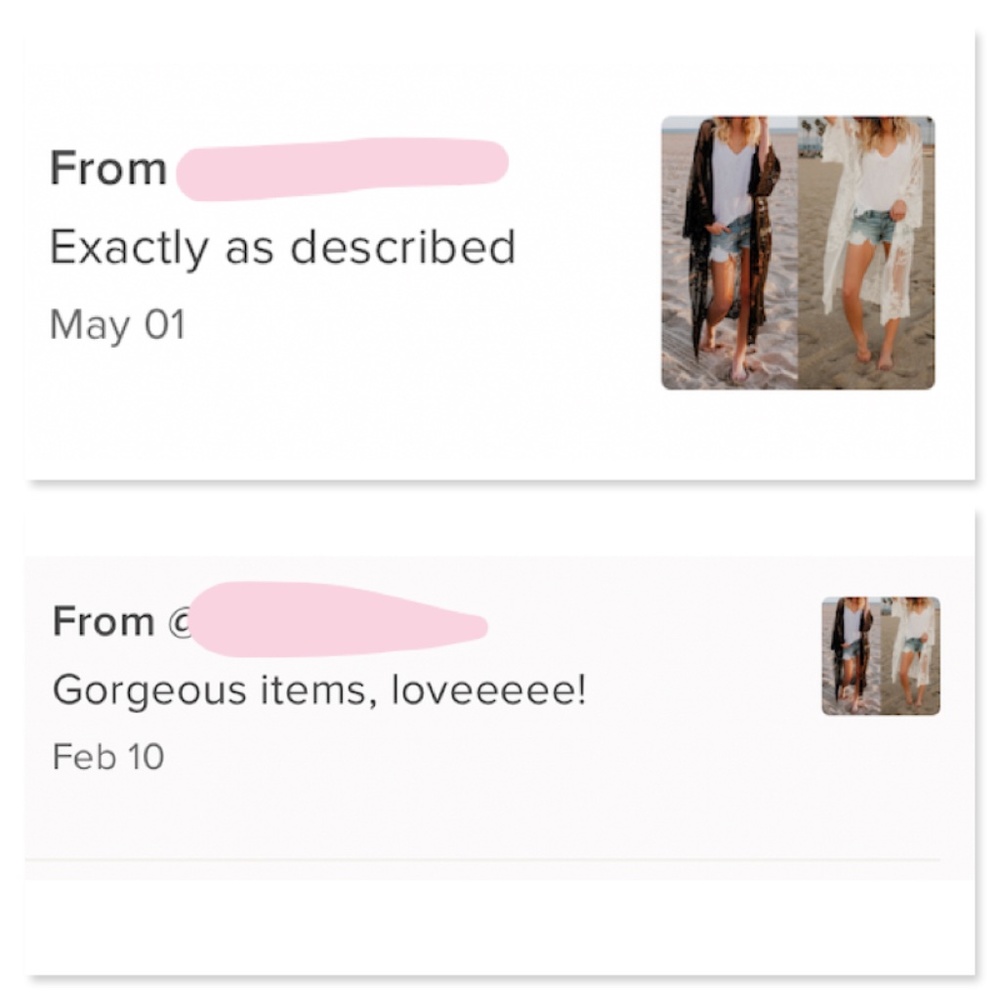Open the hidden username on the Feb 10 review

pos(335,622)
